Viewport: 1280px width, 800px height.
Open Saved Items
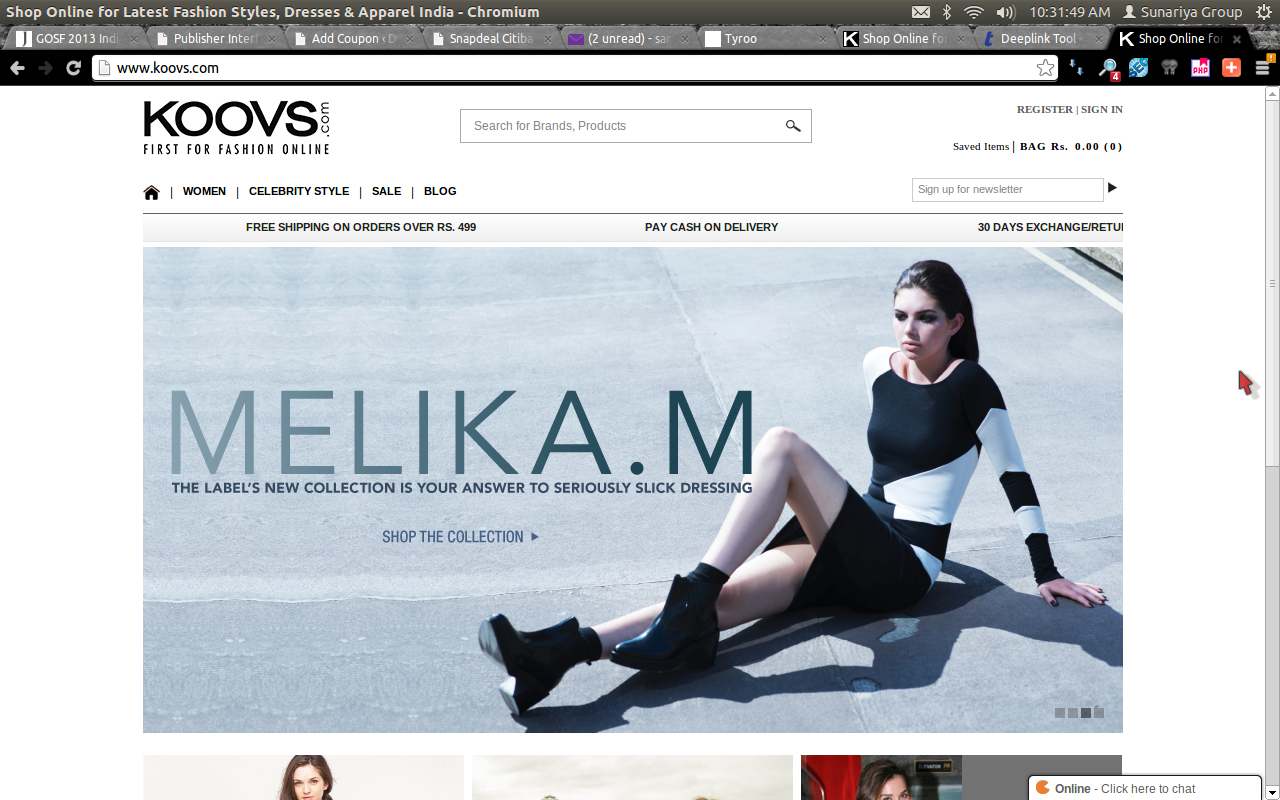[980, 146]
